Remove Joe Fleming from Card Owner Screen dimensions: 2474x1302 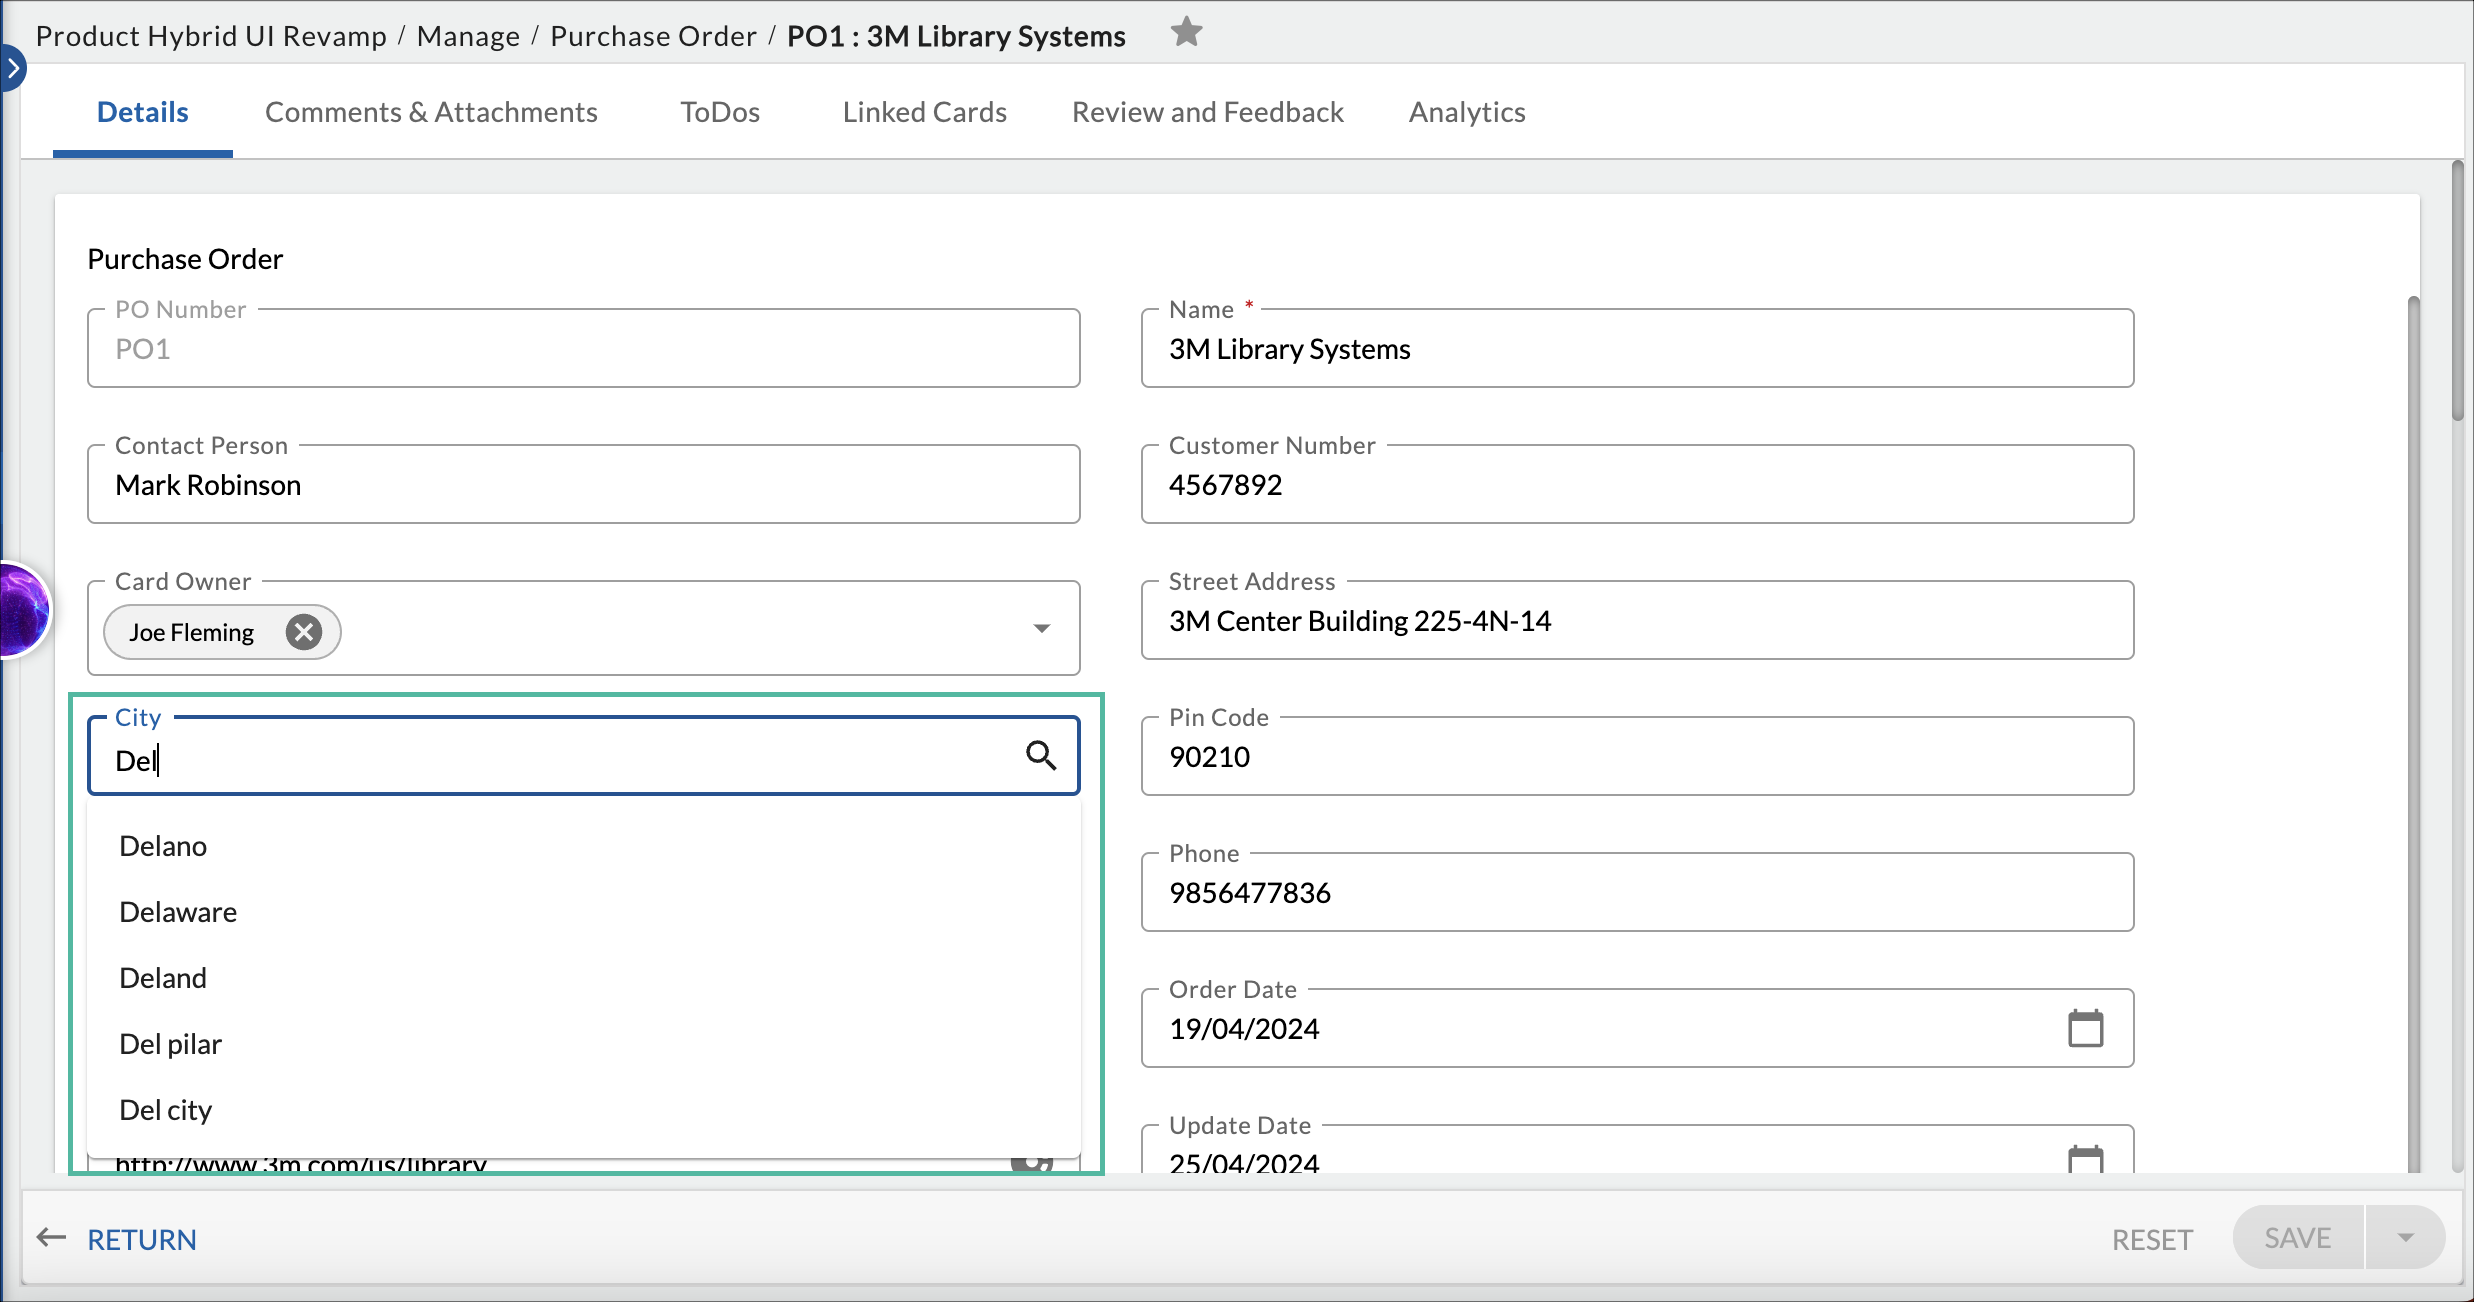(x=304, y=632)
